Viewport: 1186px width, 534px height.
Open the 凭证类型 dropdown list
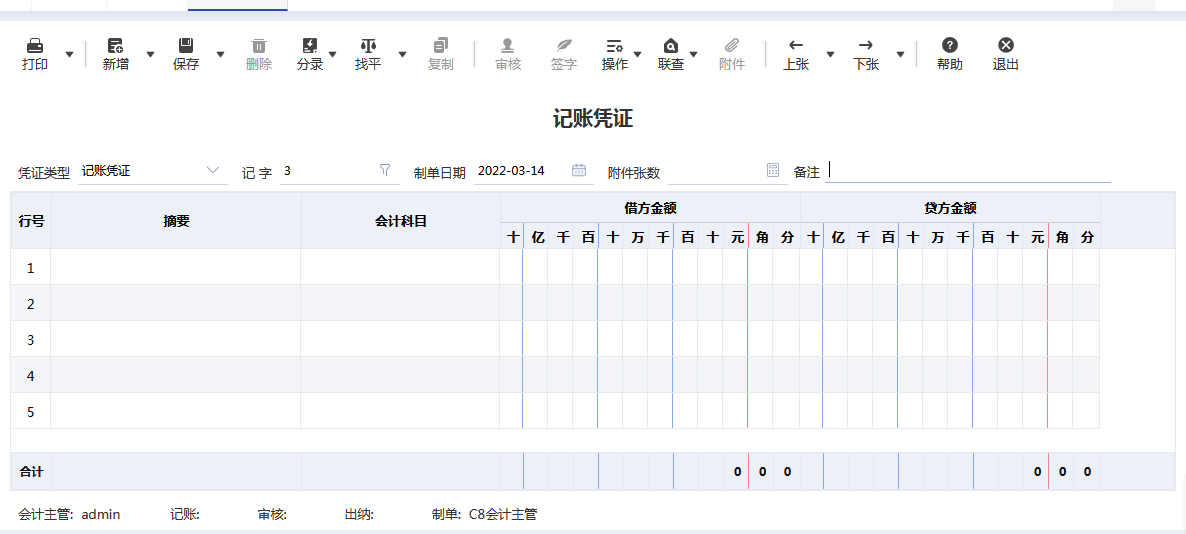pyautogui.click(x=212, y=170)
